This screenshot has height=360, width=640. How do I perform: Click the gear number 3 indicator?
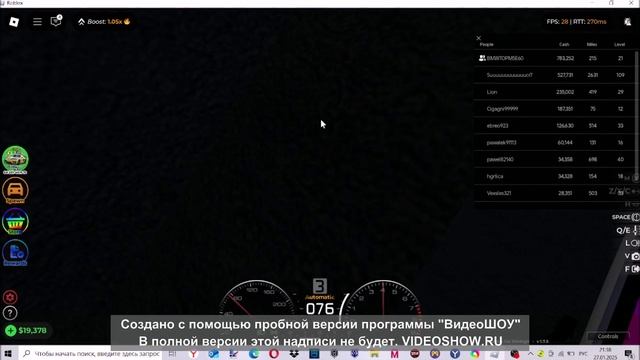click(x=320, y=286)
